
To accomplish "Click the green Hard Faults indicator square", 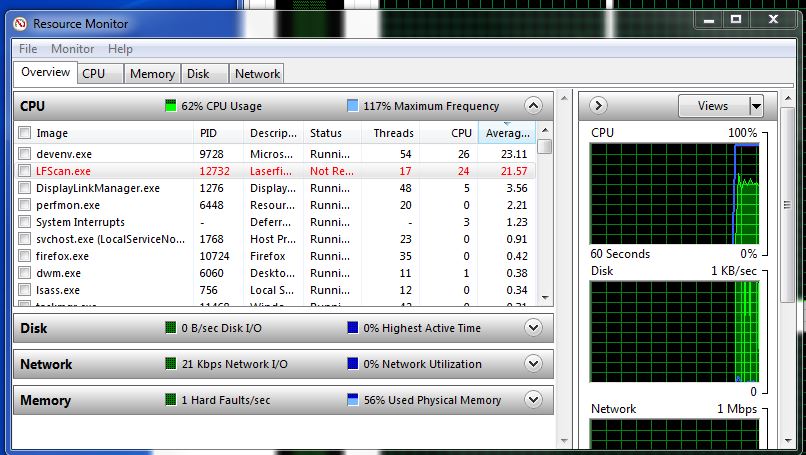I will tap(171, 399).
